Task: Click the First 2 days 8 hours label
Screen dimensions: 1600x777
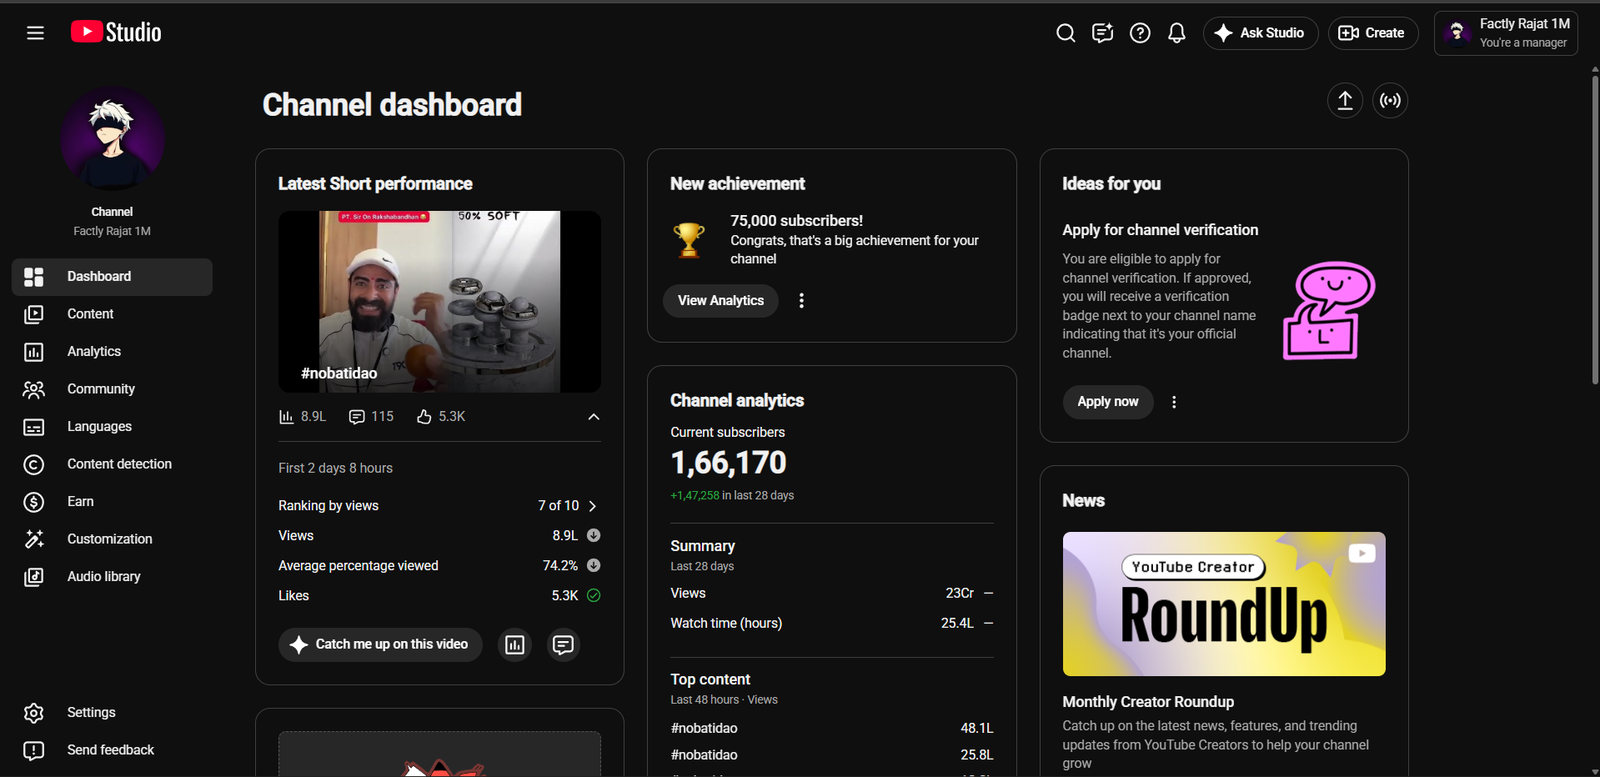Action: pyautogui.click(x=335, y=469)
